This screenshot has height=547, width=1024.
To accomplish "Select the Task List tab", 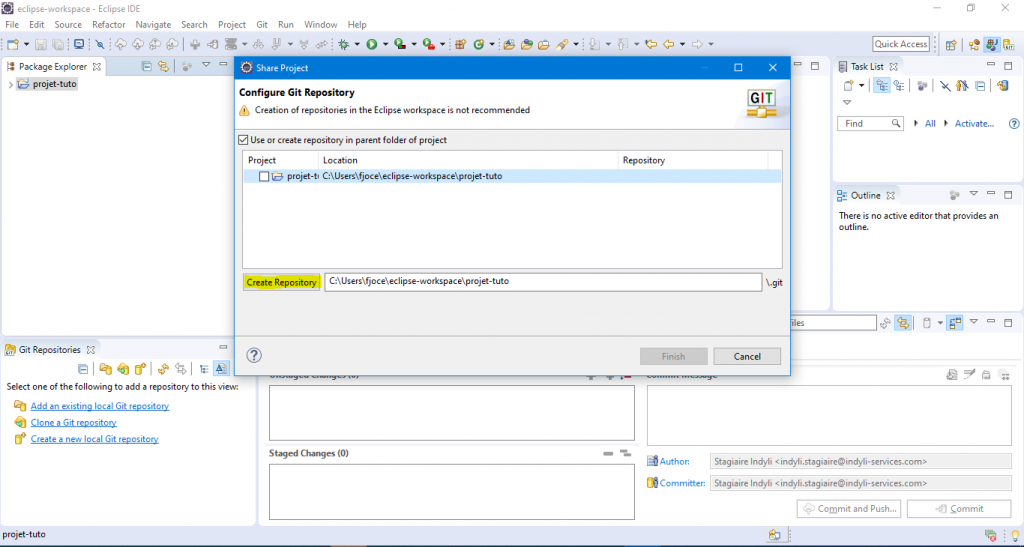I will (x=867, y=67).
